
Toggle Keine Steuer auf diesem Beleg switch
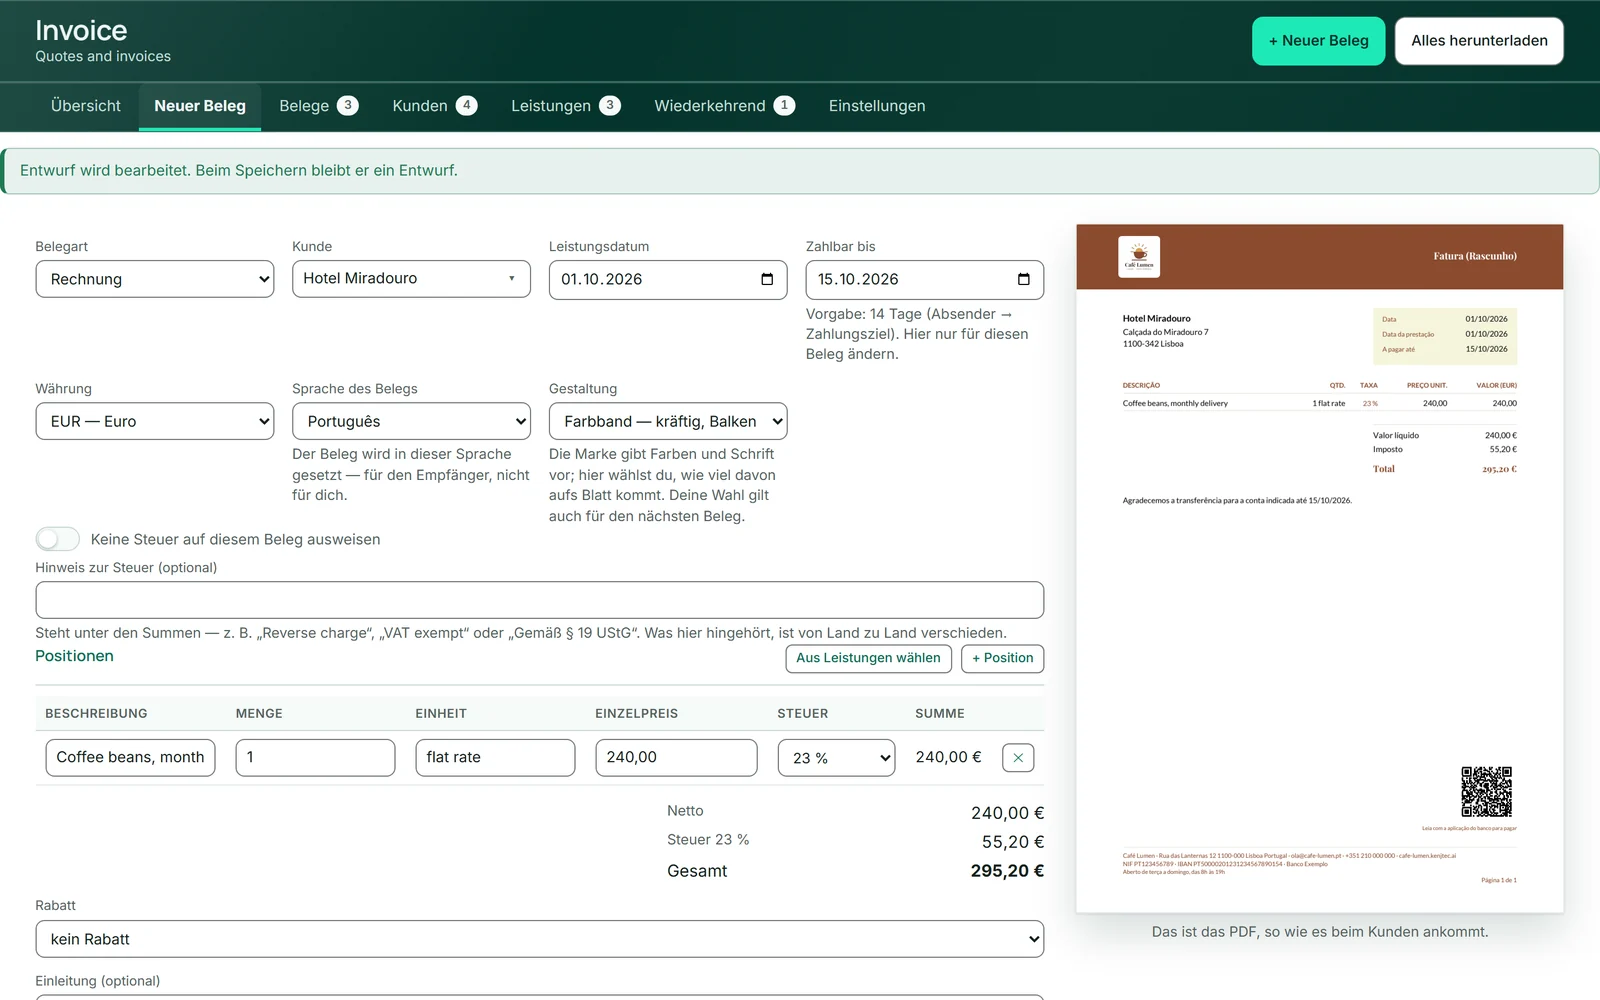[58, 539]
